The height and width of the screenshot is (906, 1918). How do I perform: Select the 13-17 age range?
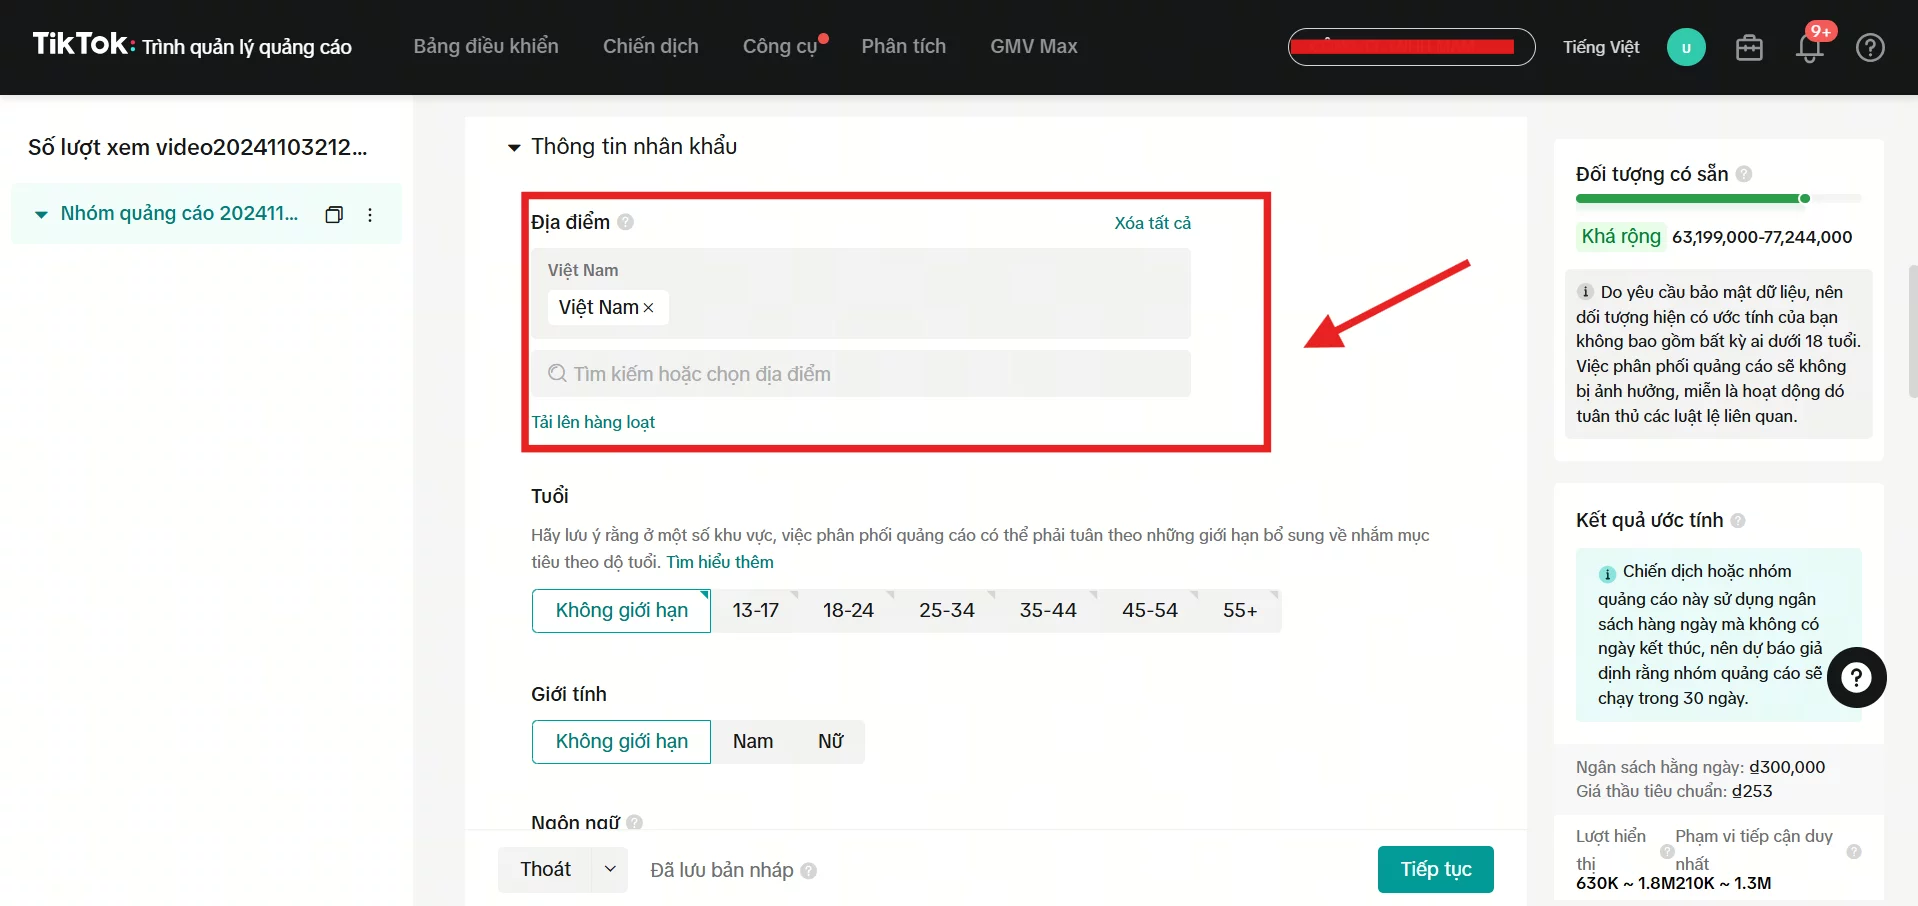click(755, 610)
